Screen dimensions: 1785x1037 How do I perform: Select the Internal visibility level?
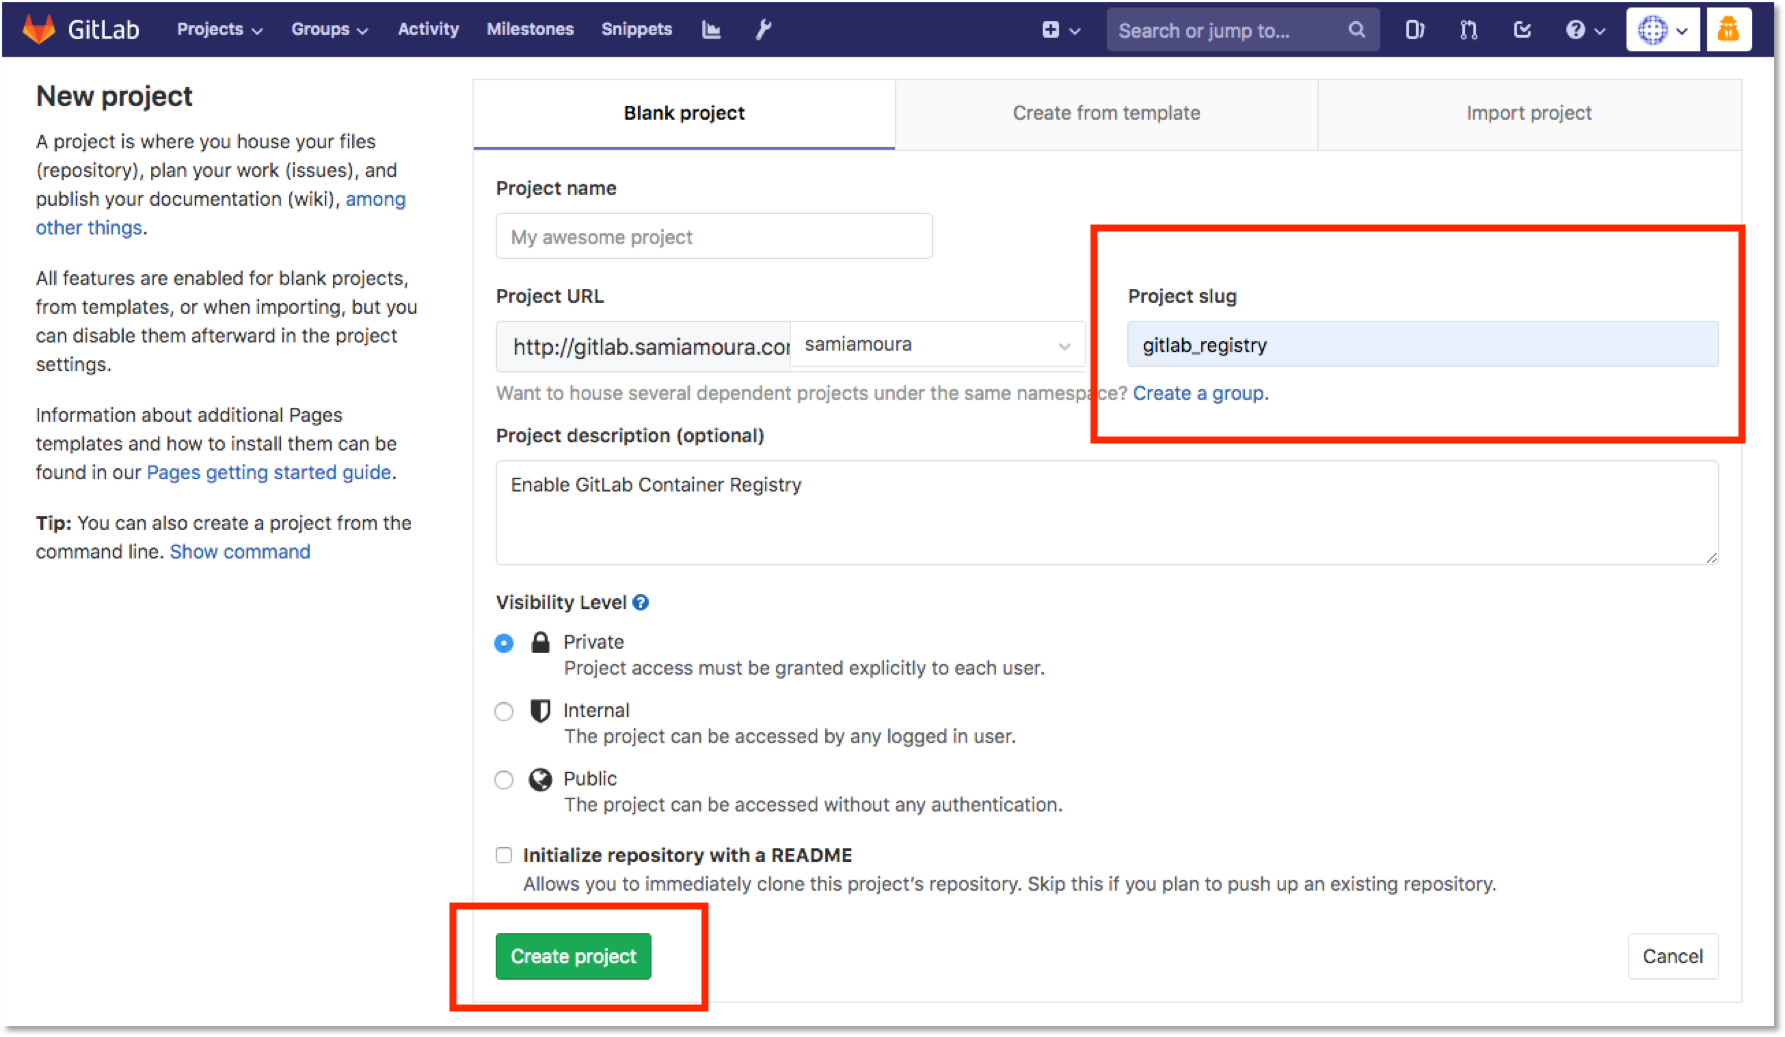click(x=504, y=711)
